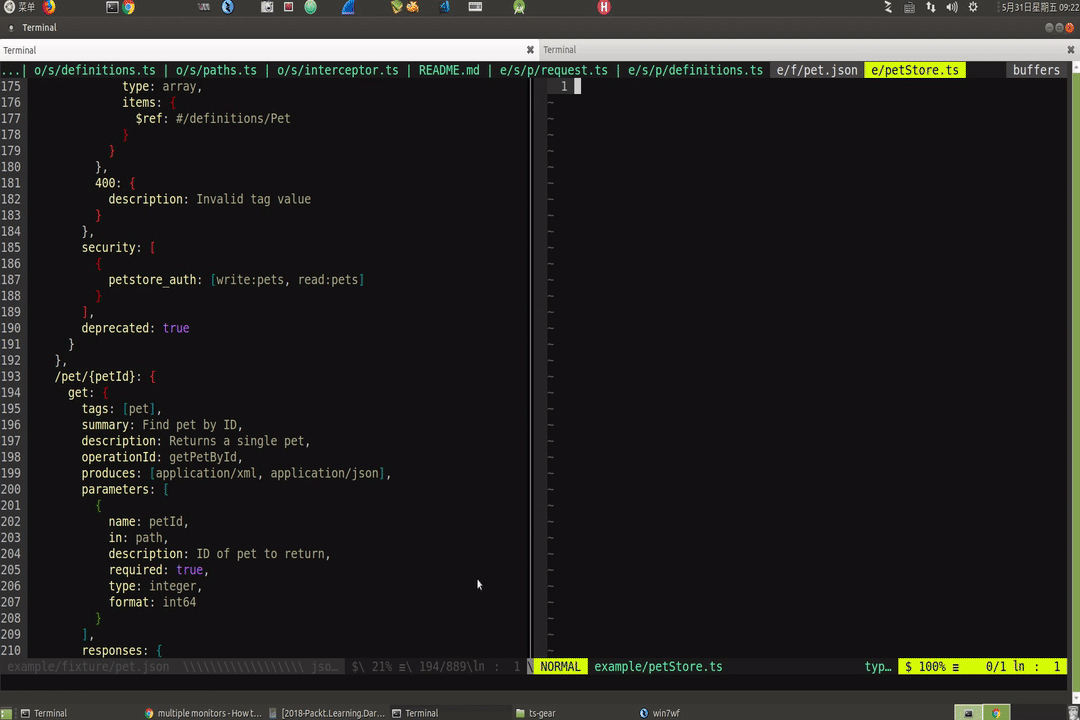Open the win7wf window in taskbar
1080x720 pixels.
[659, 713]
